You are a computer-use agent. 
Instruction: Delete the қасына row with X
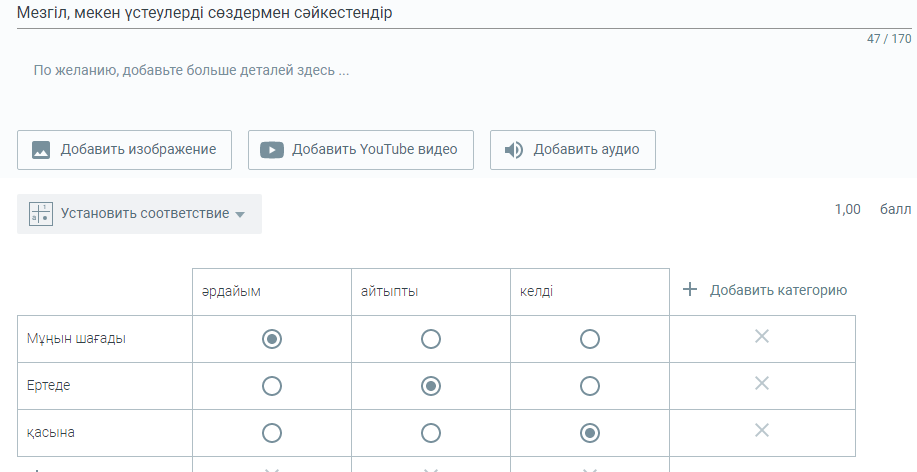[761, 430]
